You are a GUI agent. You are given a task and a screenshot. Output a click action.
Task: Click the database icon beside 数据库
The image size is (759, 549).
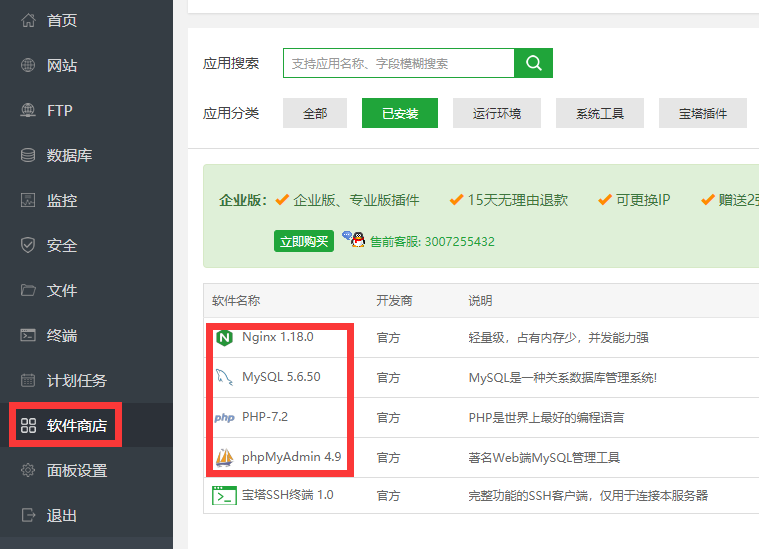[28, 155]
